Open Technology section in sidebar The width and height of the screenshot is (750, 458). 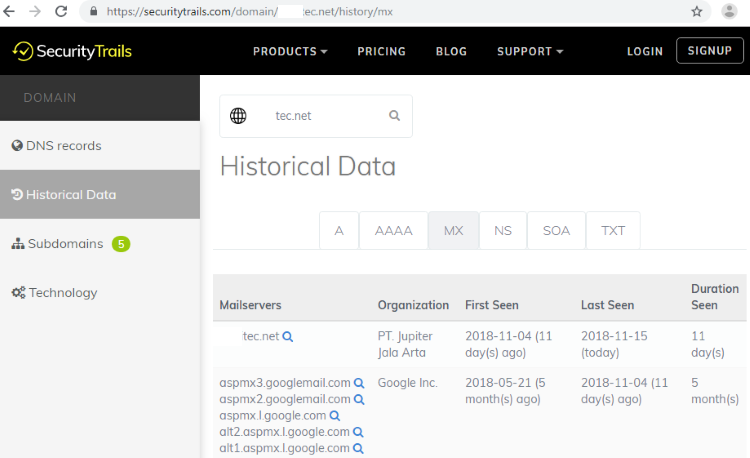pos(100,293)
